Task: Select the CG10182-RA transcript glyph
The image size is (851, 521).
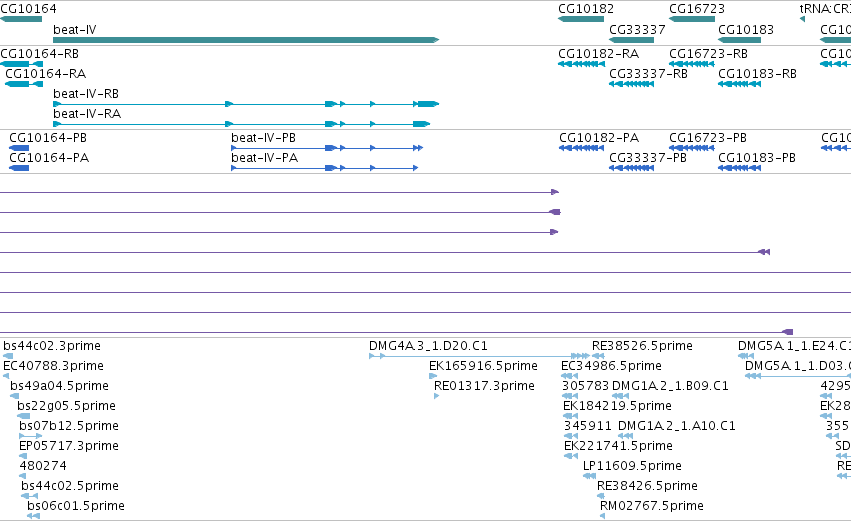Action: coord(581,64)
